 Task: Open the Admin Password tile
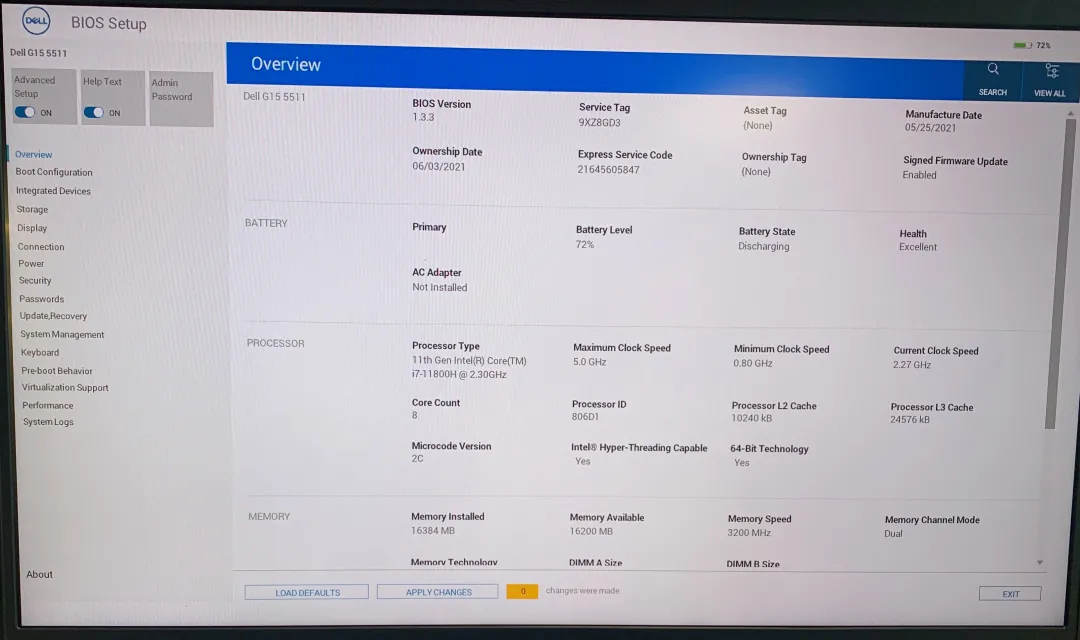click(x=181, y=99)
